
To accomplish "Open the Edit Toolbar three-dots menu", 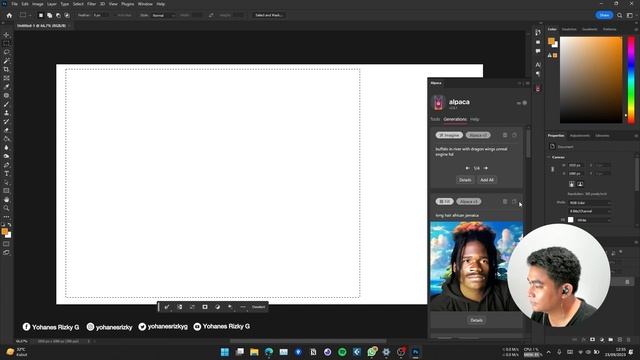I will pos(6,217).
